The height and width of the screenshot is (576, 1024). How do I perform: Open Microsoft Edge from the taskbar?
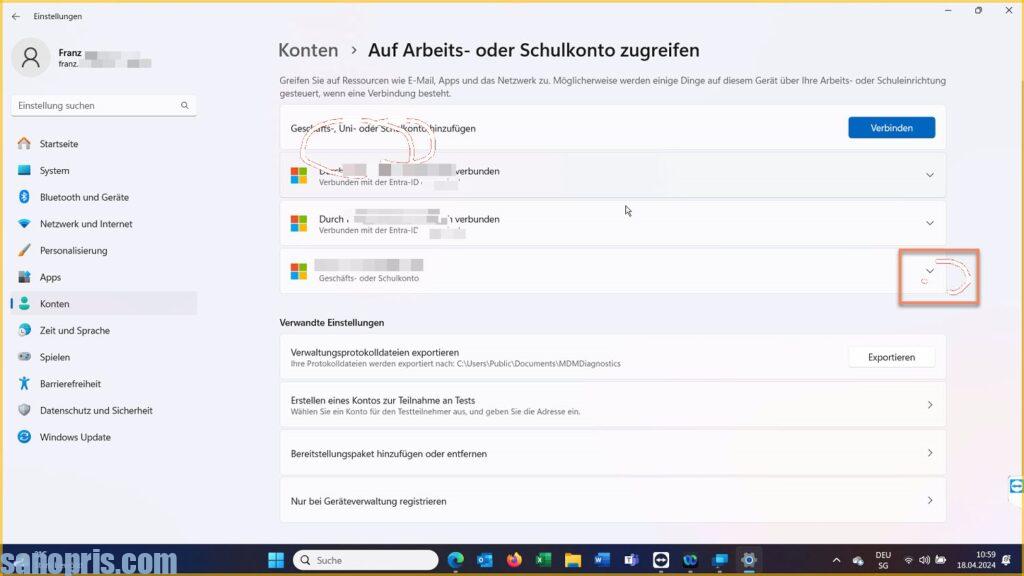[x=456, y=560]
